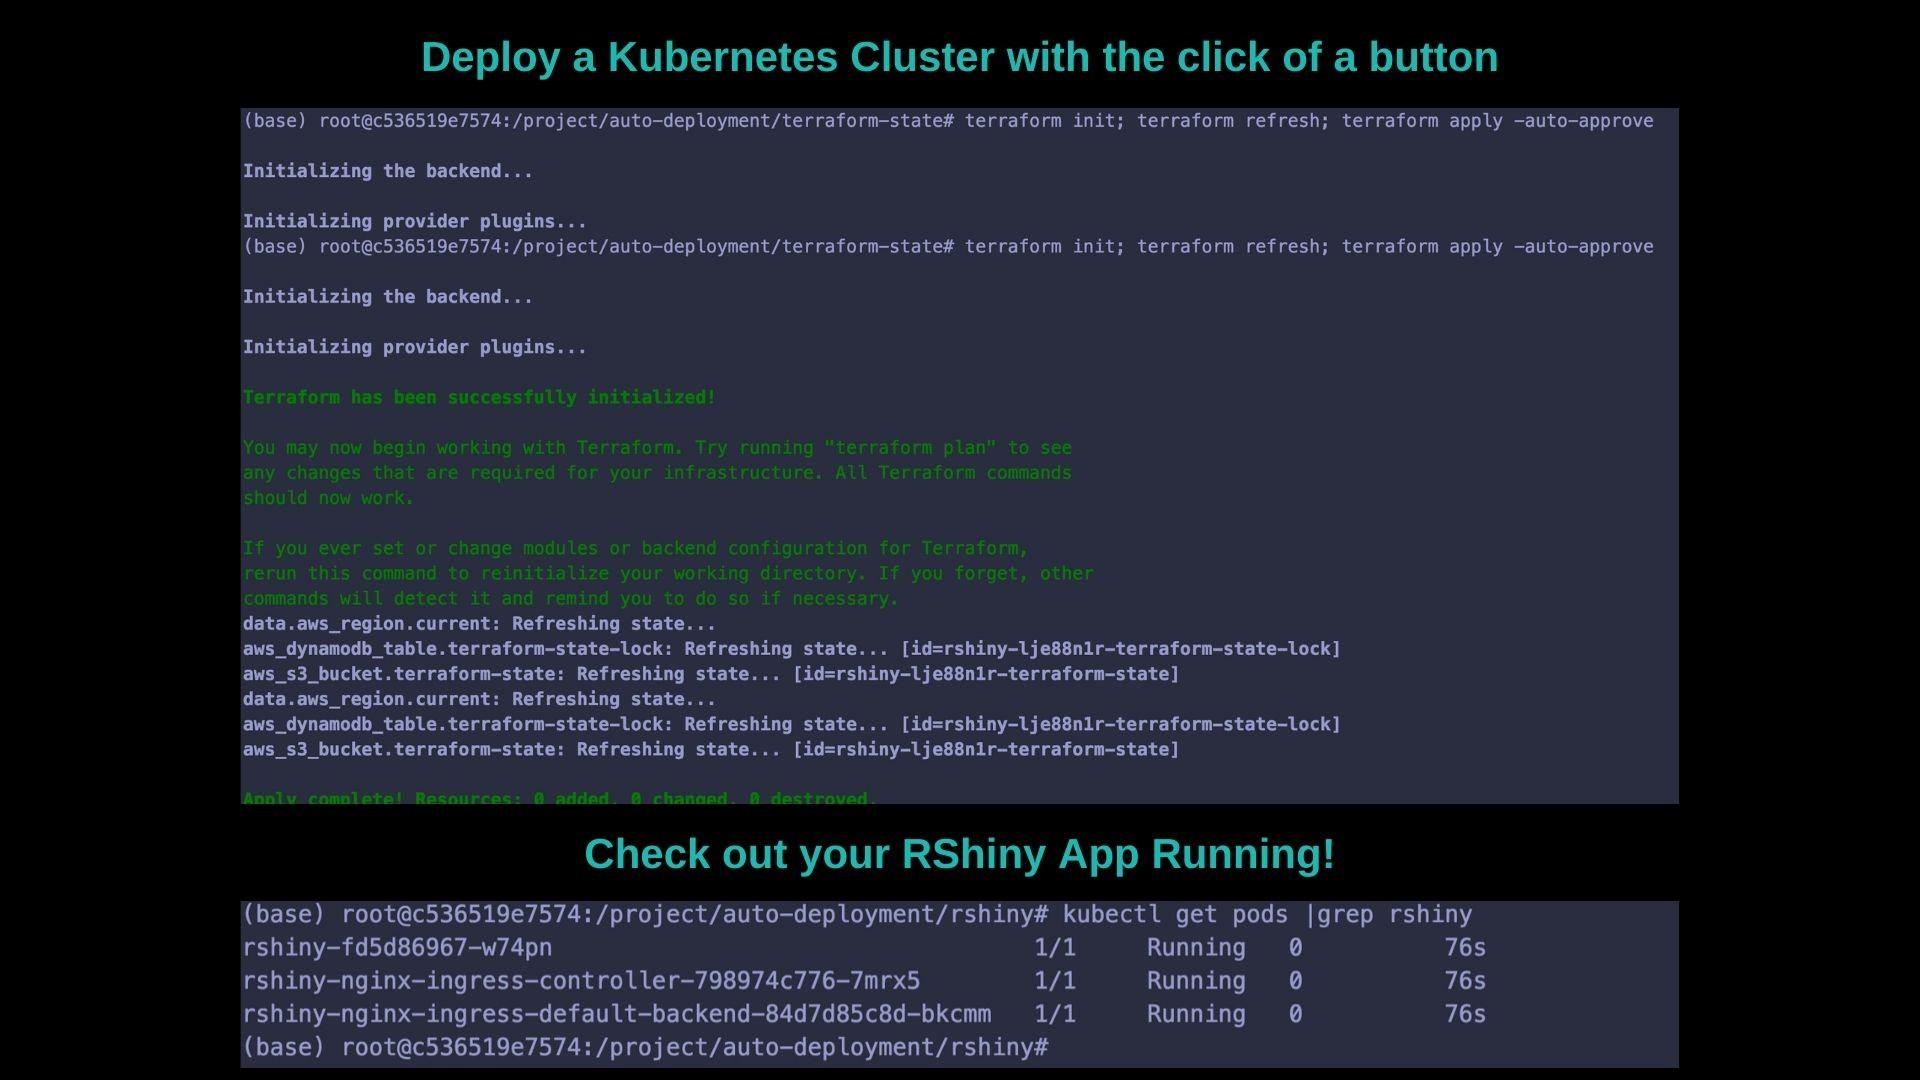Click 'commands will detect it and remind you' line
1920x1080 pixels.
(x=570, y=599)
